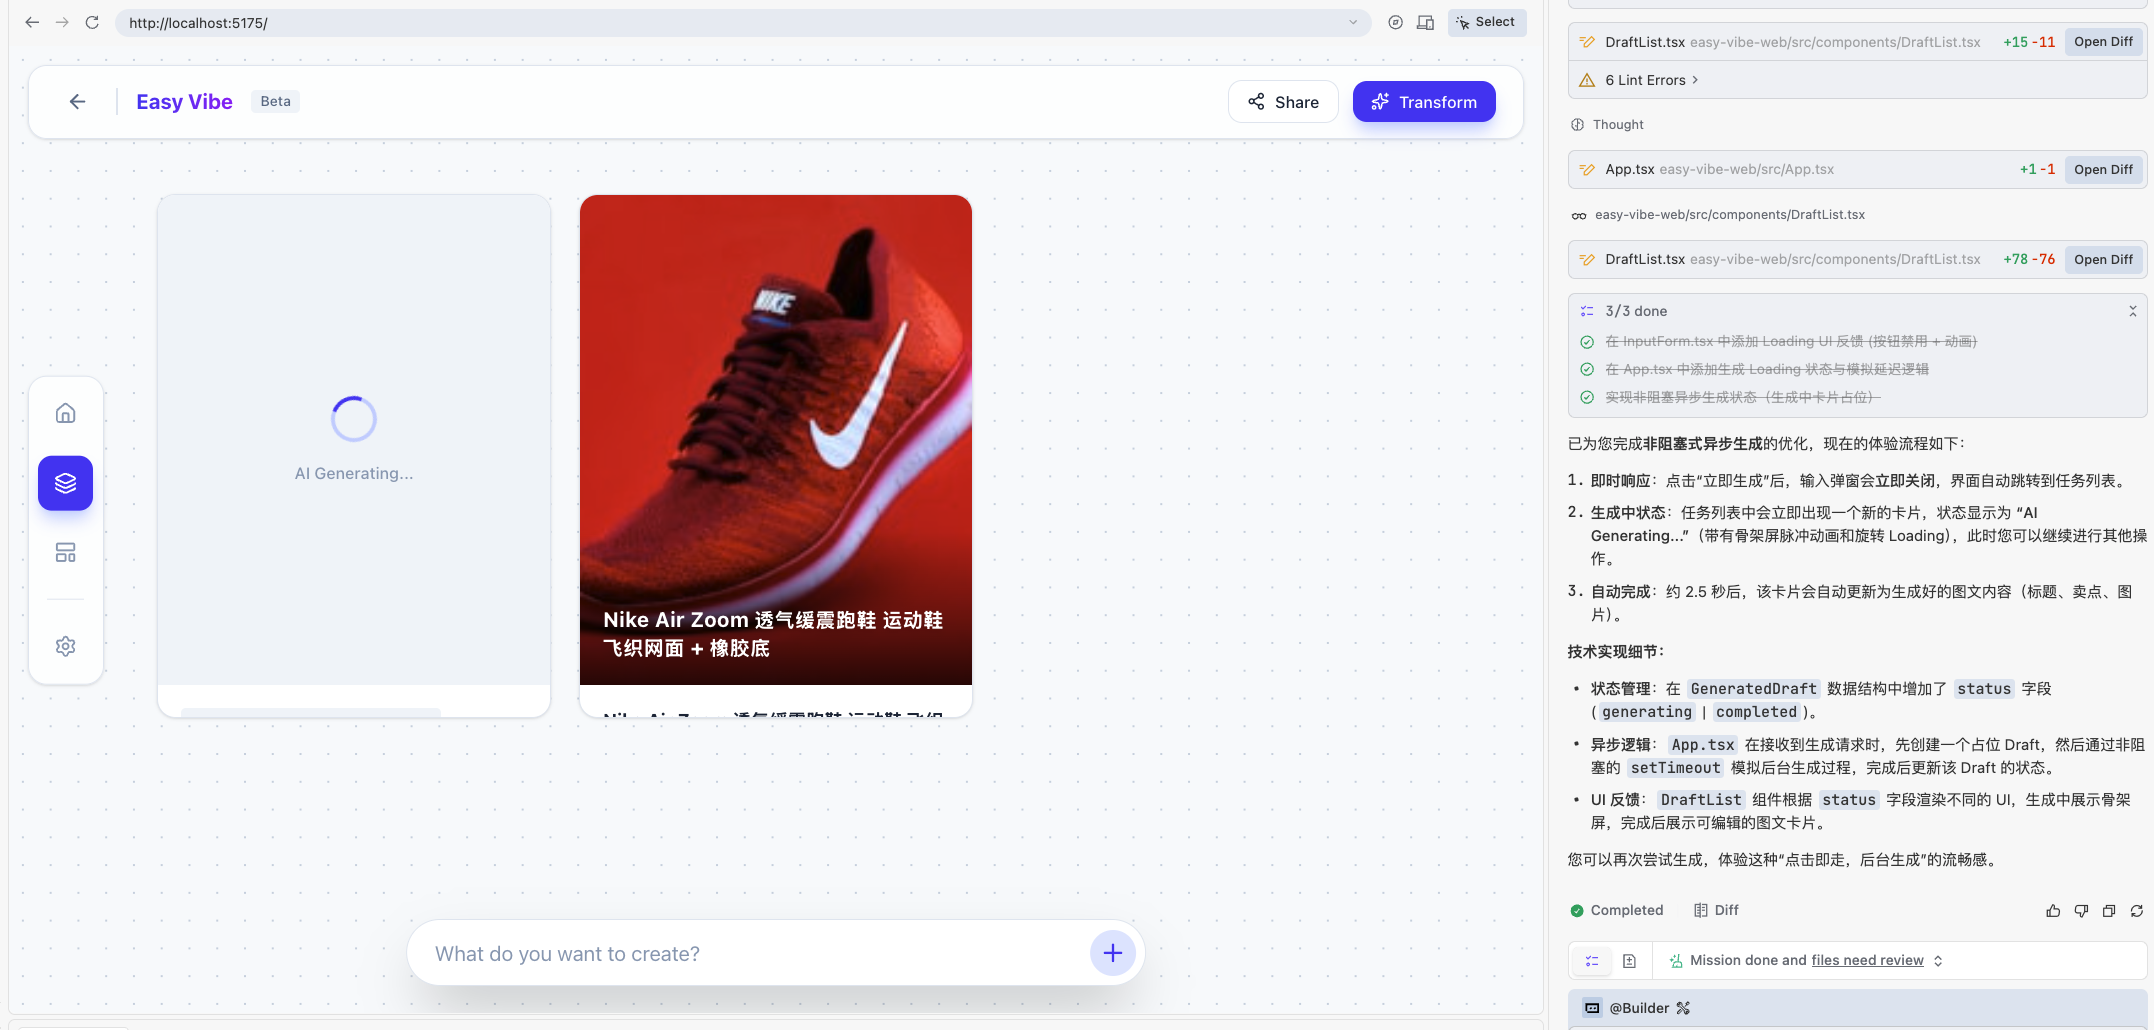Click the Transform button

(x=1423, y=102)
